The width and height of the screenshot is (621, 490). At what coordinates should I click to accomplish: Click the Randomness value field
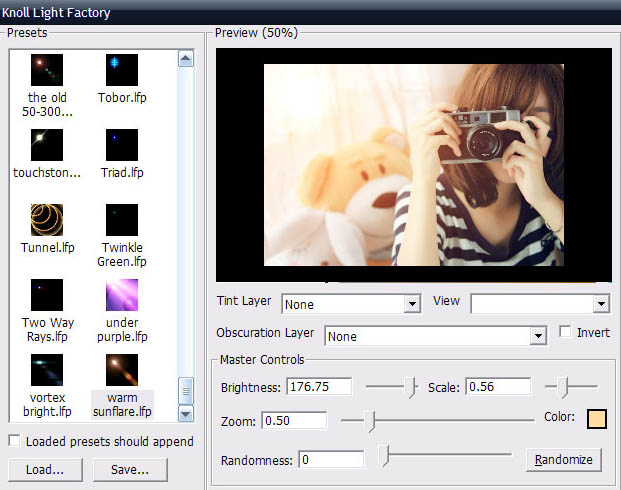pyautogui.click(x=331, y=459)
